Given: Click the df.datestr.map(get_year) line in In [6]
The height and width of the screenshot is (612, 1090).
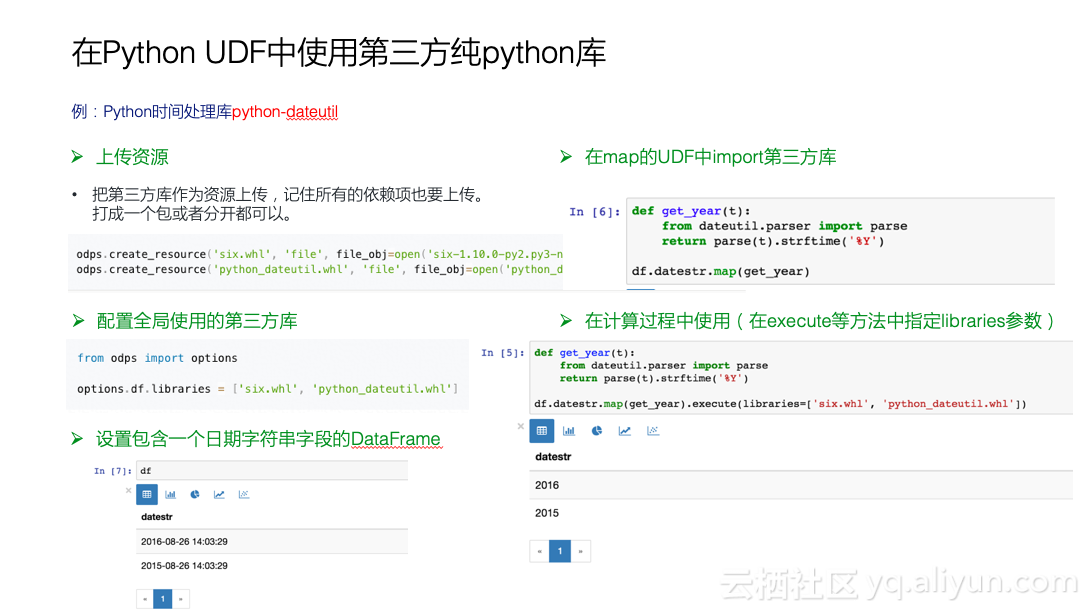Looking at the screenshot, I should coord(721,272).
